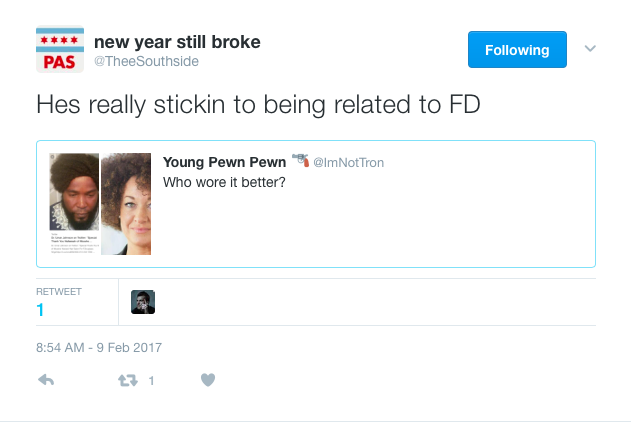The width and height of the screenshot is (631, 422).
Task: Click the gun emoji beside Young Pewn Pewn
Action: pyautogui.click(x=300, y=161)
